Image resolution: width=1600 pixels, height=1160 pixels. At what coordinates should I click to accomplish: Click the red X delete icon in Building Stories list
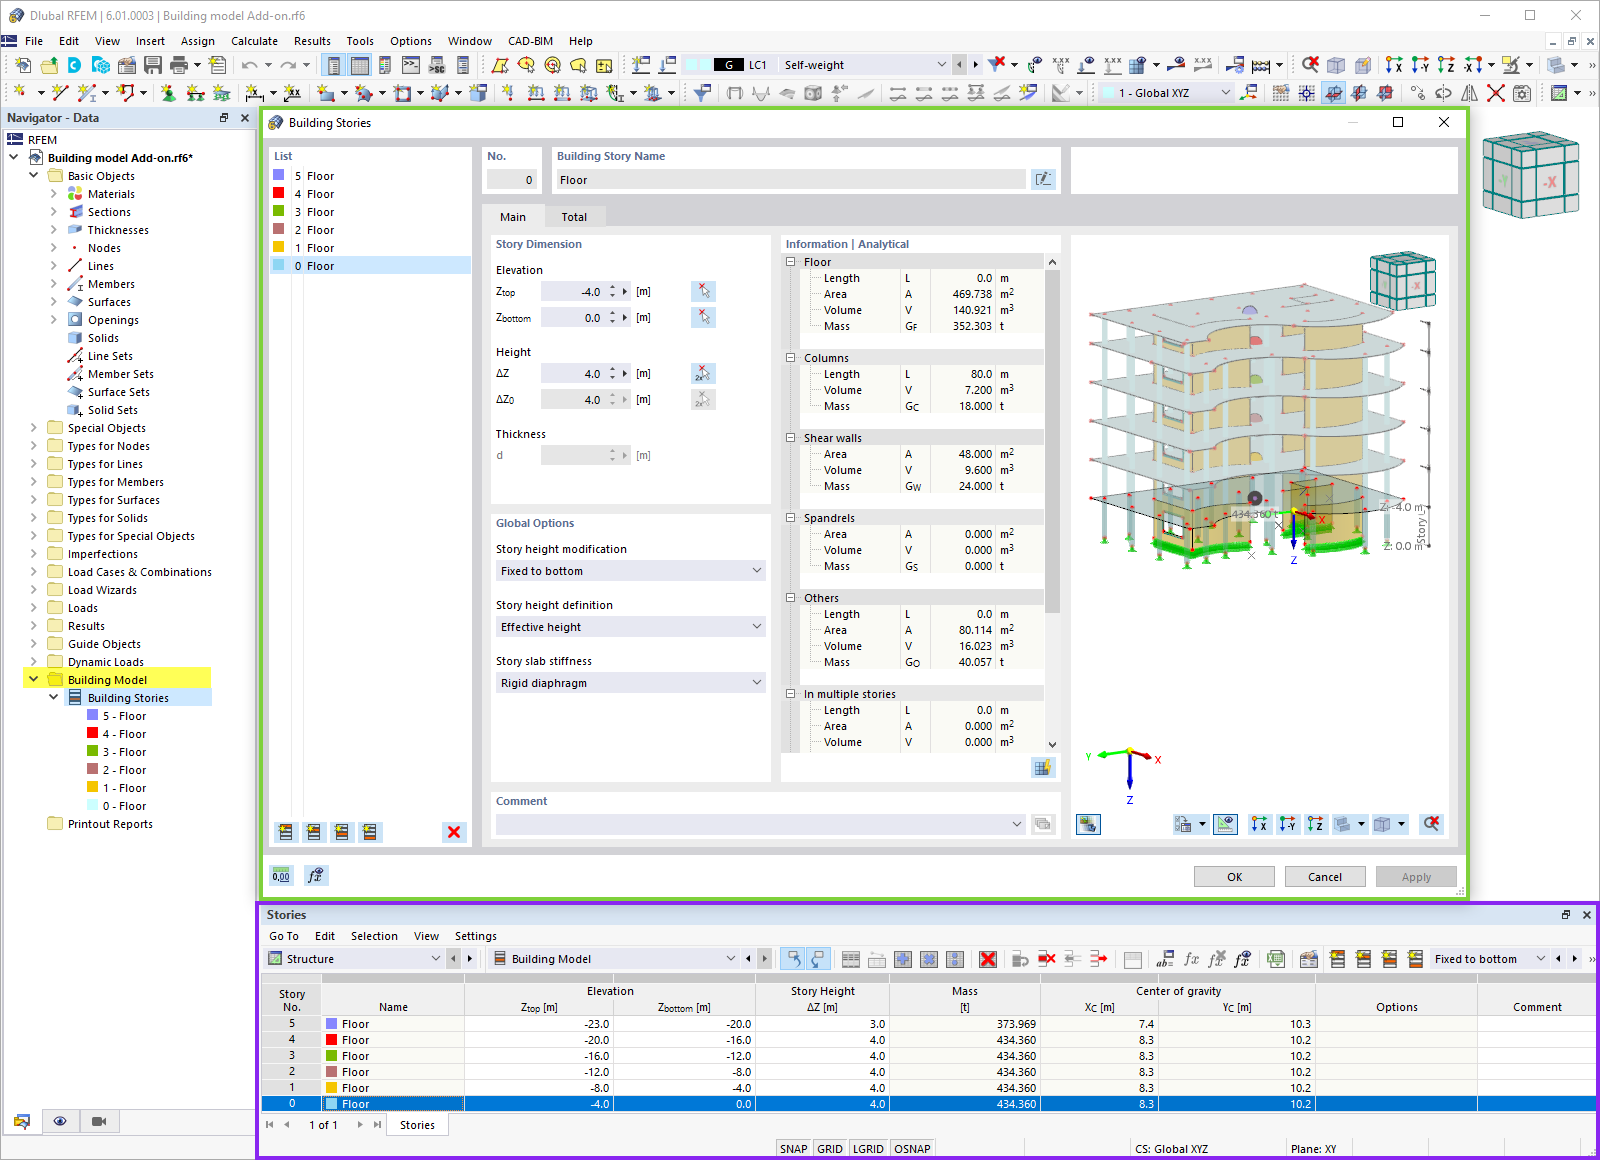(x=455, y=831)
